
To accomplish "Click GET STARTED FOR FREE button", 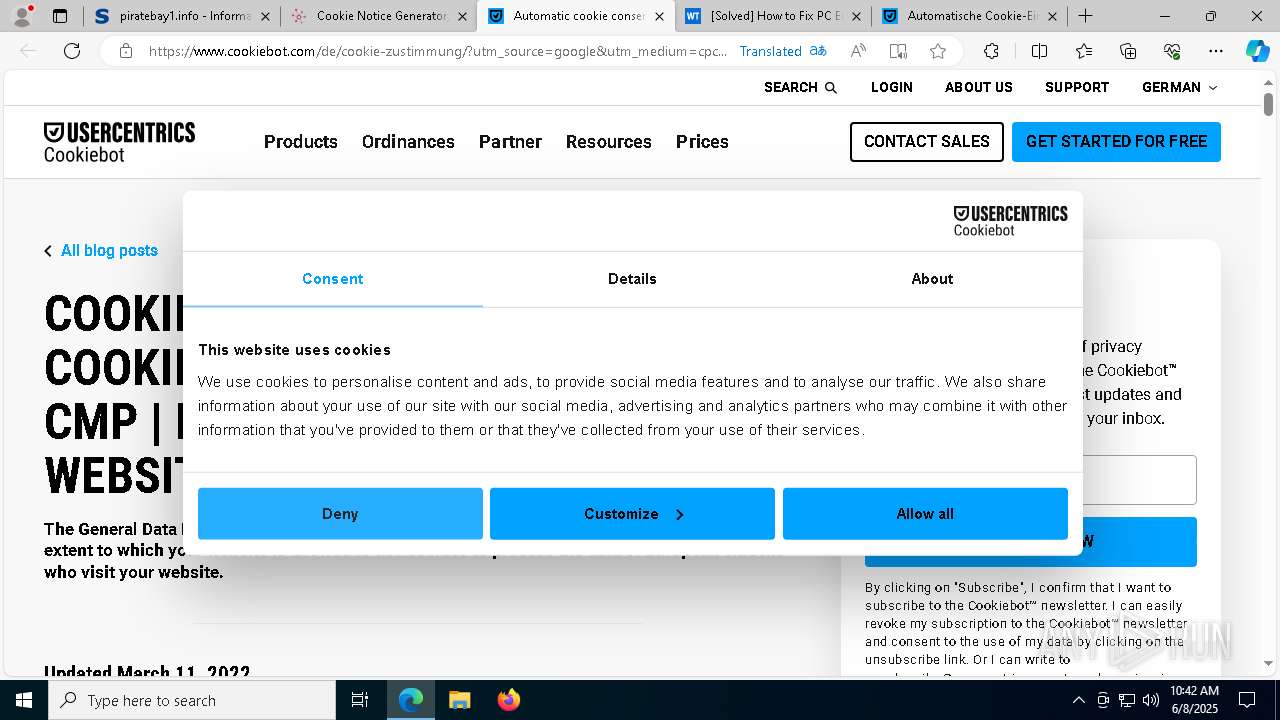I will click(1116, 142).
